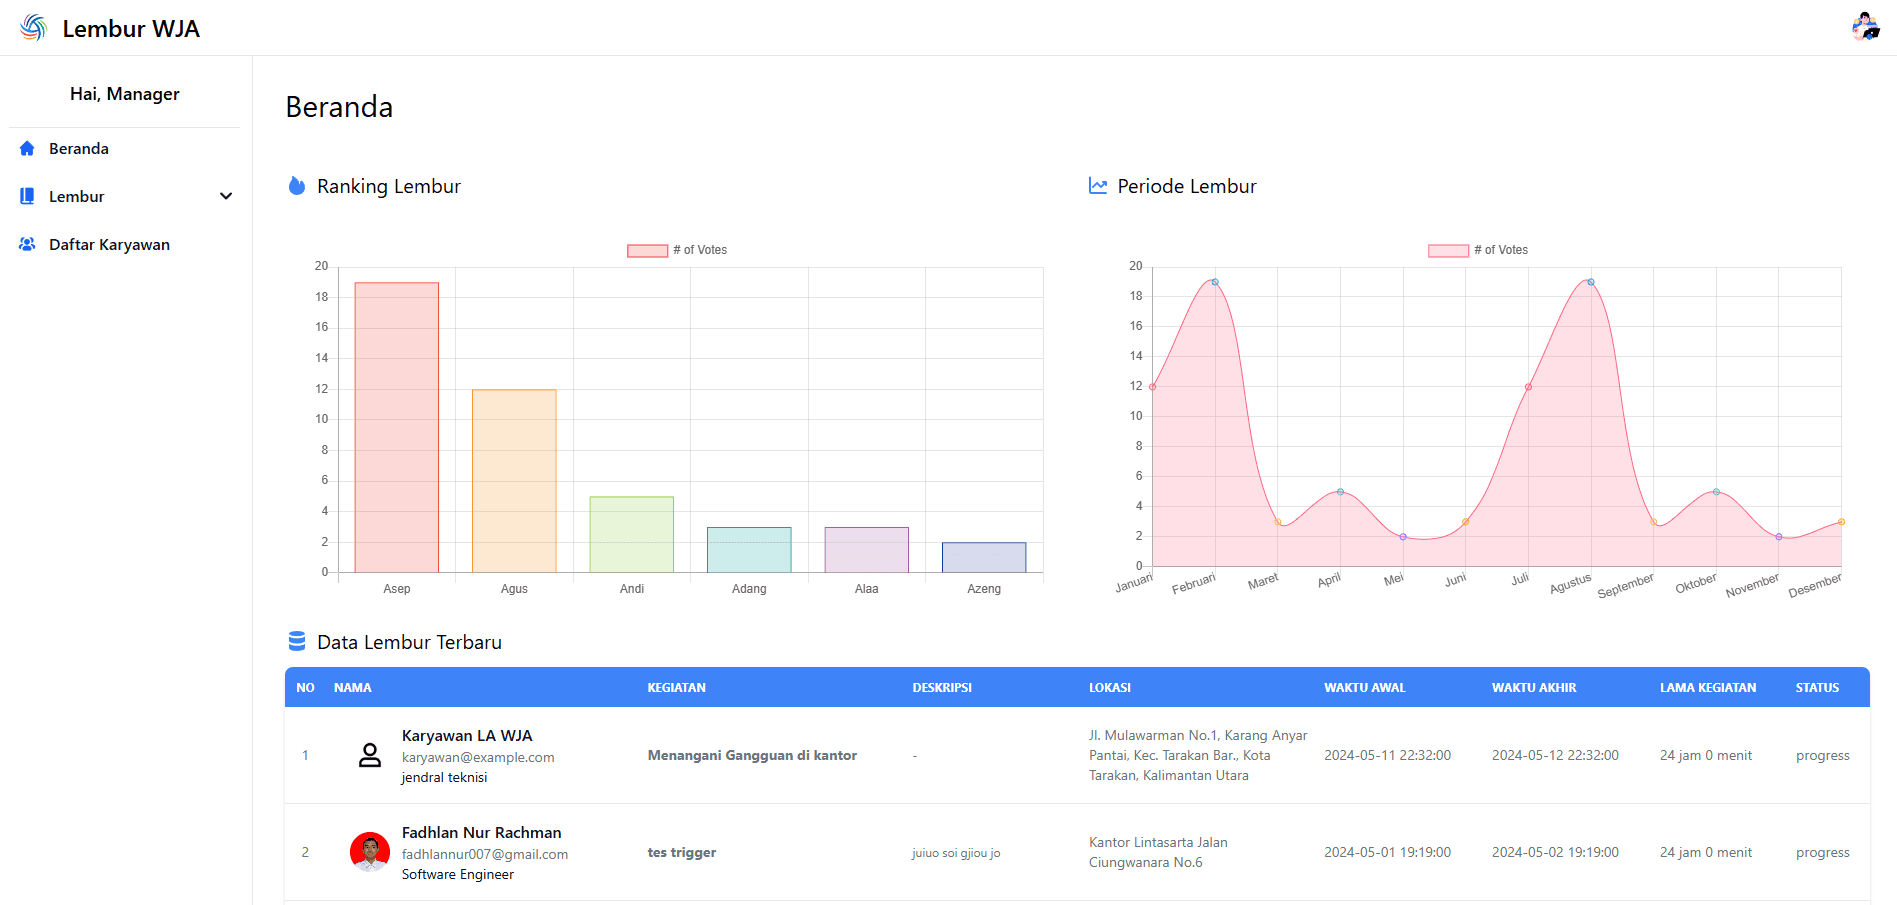Expand the Lembur sidebar chevron
1897x905 pixels.
226,196
